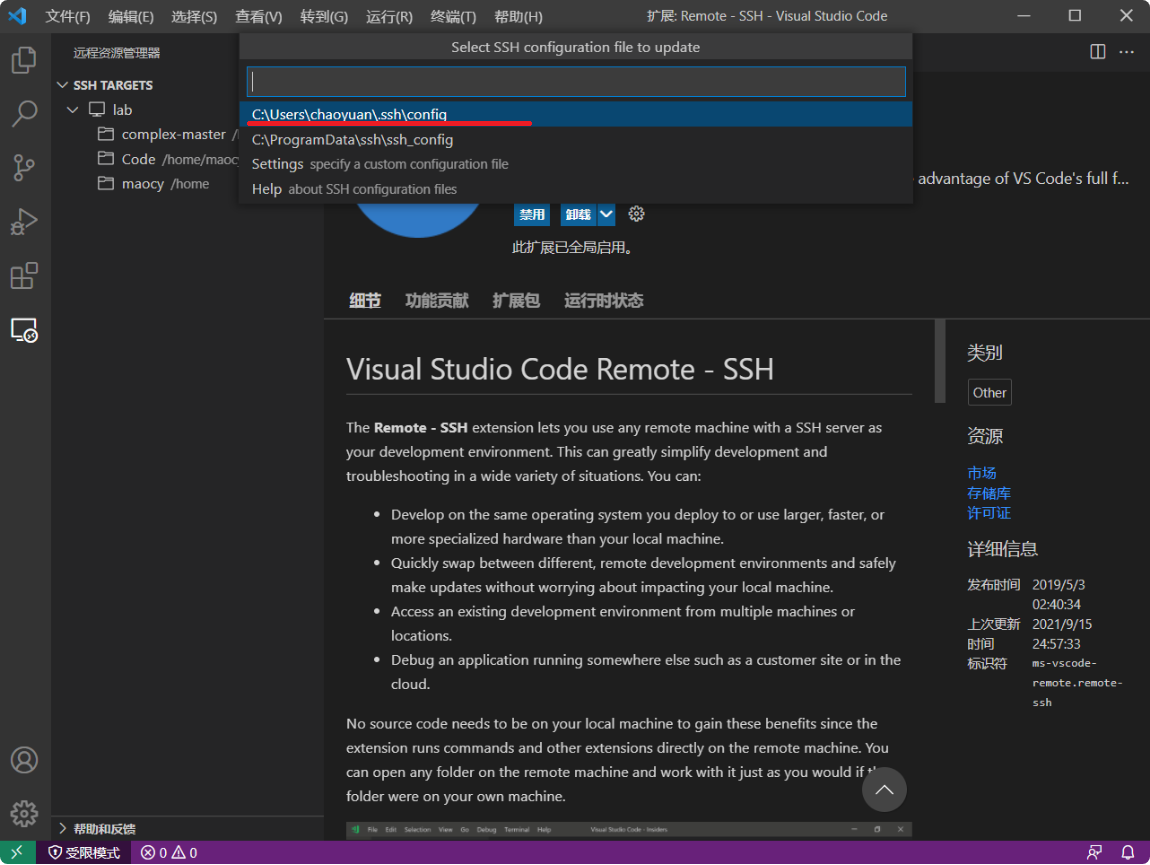Open the 终端(T) menu
The width and height of the screenshot is (1150, 865).
[x=453, y=16]
